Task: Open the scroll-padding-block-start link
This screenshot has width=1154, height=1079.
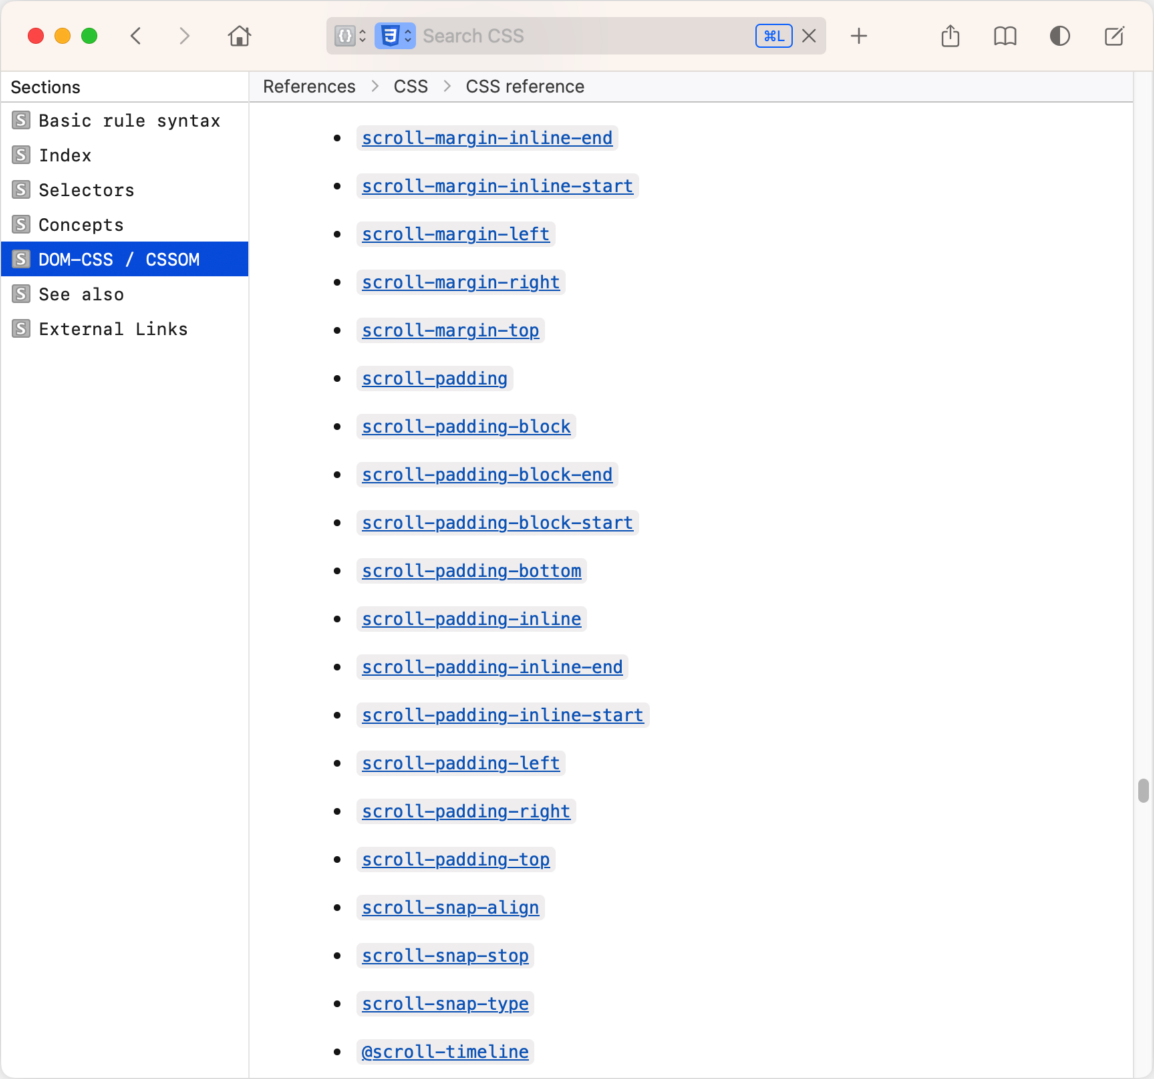Action: tap(497, 523)
